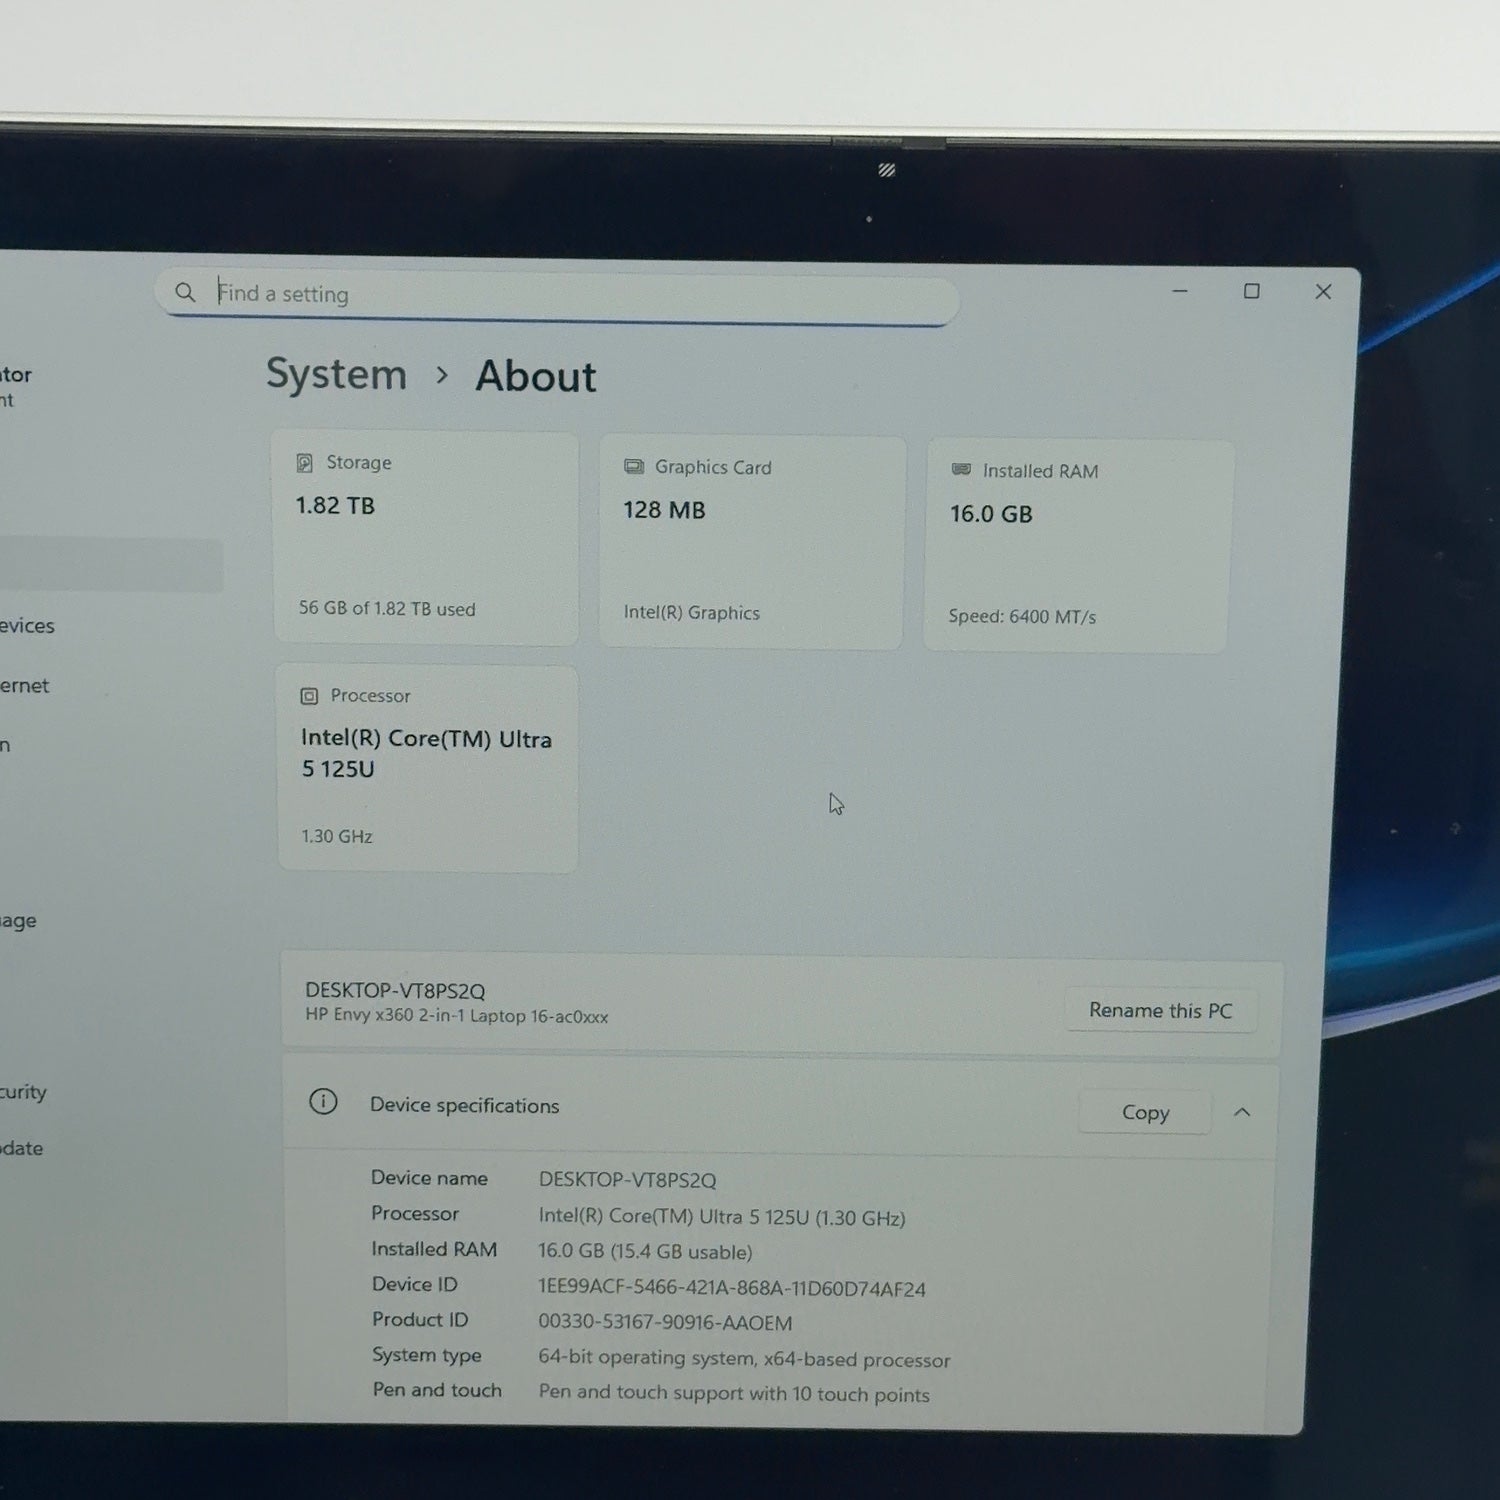The height and width of the screenshot is (1500, 1500).
Task: Select 'Intel(R) Graphics' text
Action: point(692,613)
